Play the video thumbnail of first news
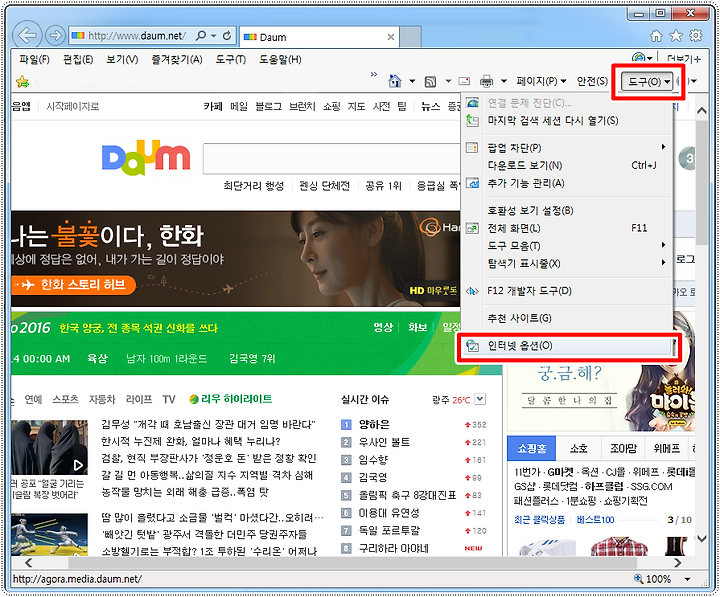The height and width of the screenshot is (597, 720). tap(50, 447)
